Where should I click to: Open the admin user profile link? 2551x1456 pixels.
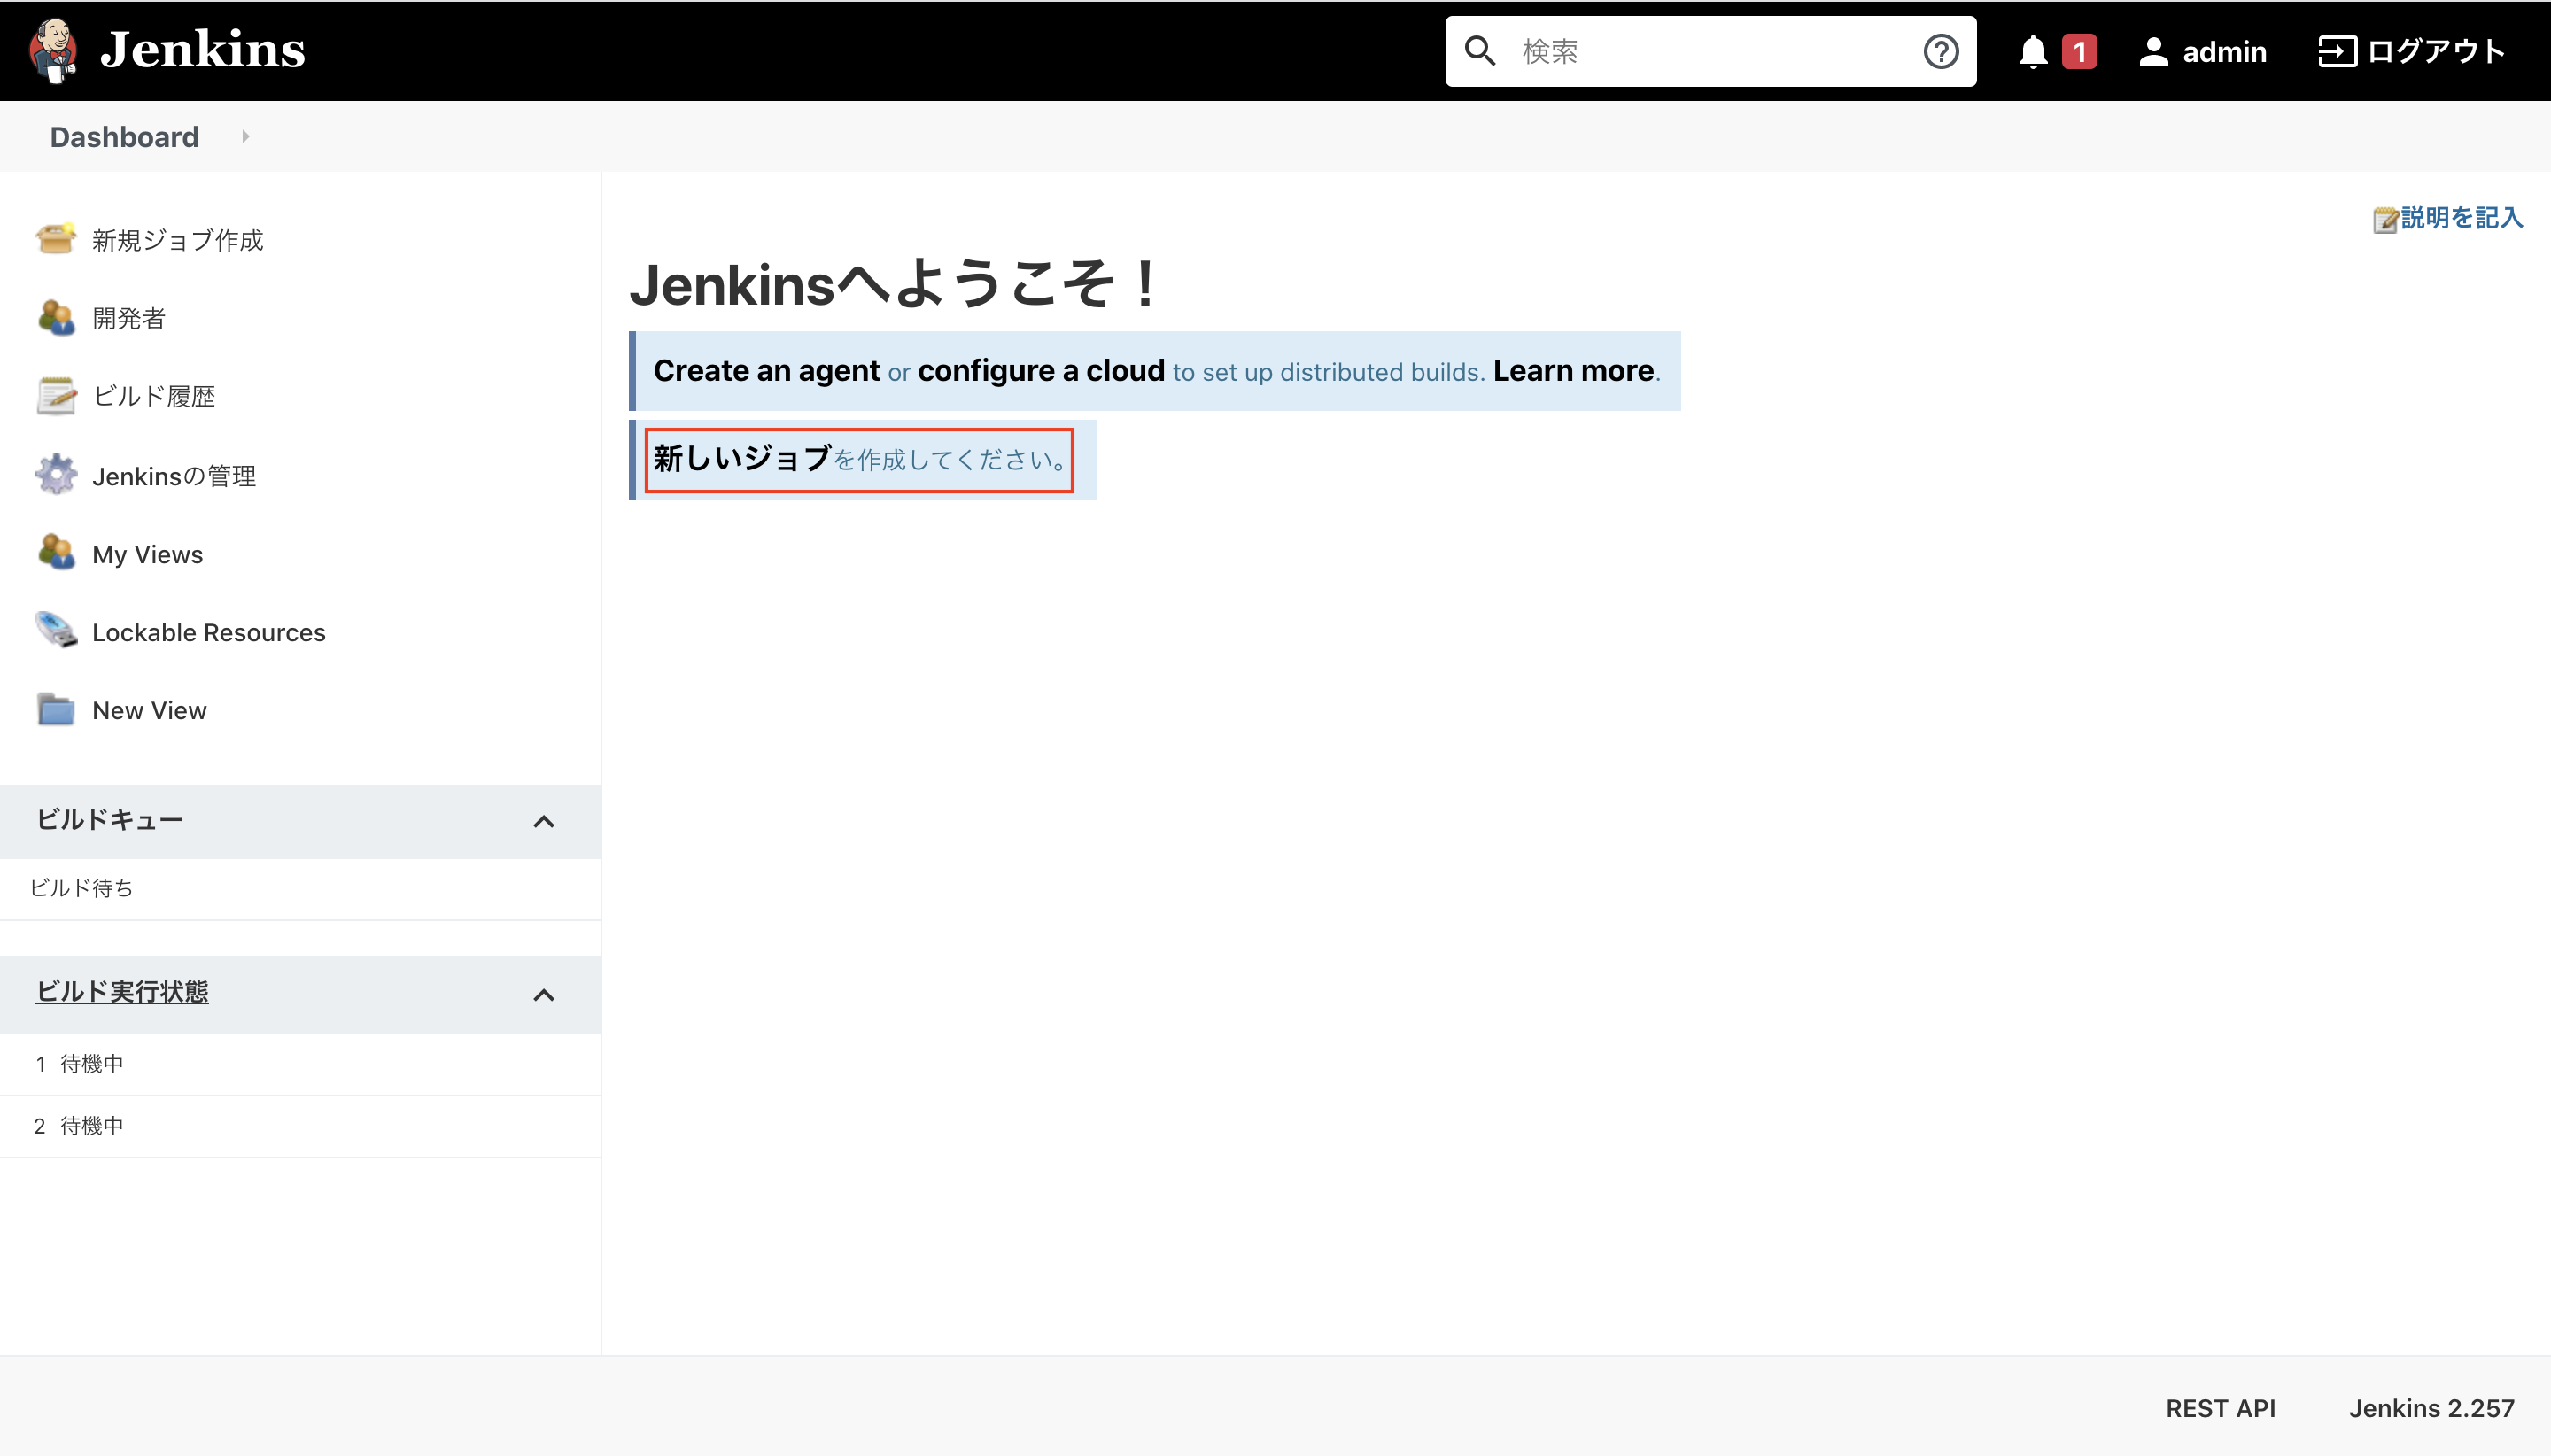pyautogui.click(x=2224, y=52)
